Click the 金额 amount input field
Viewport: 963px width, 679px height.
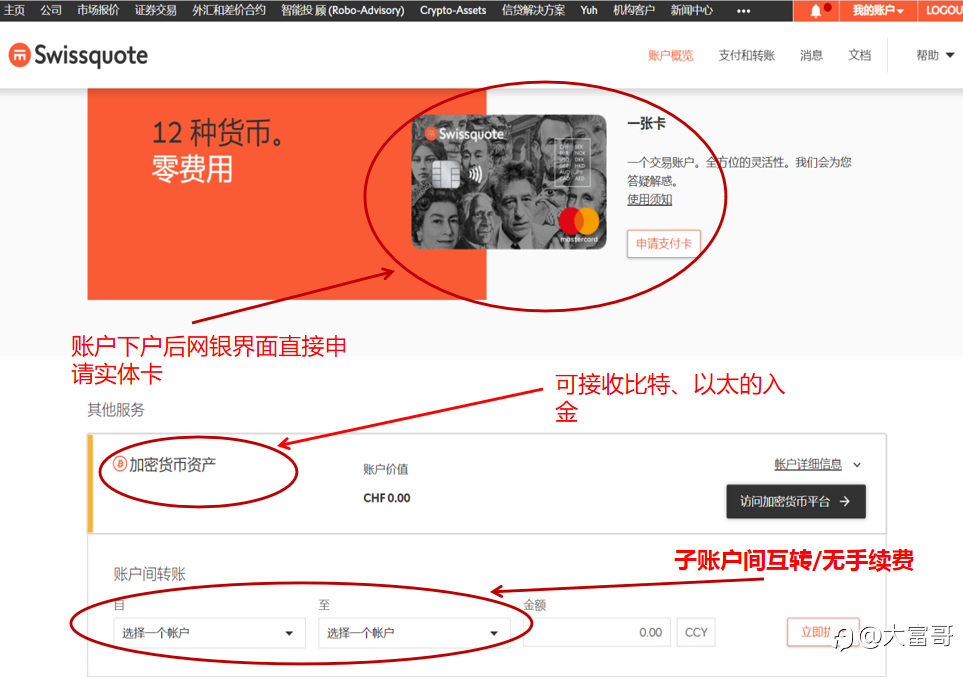click(596, 632)
